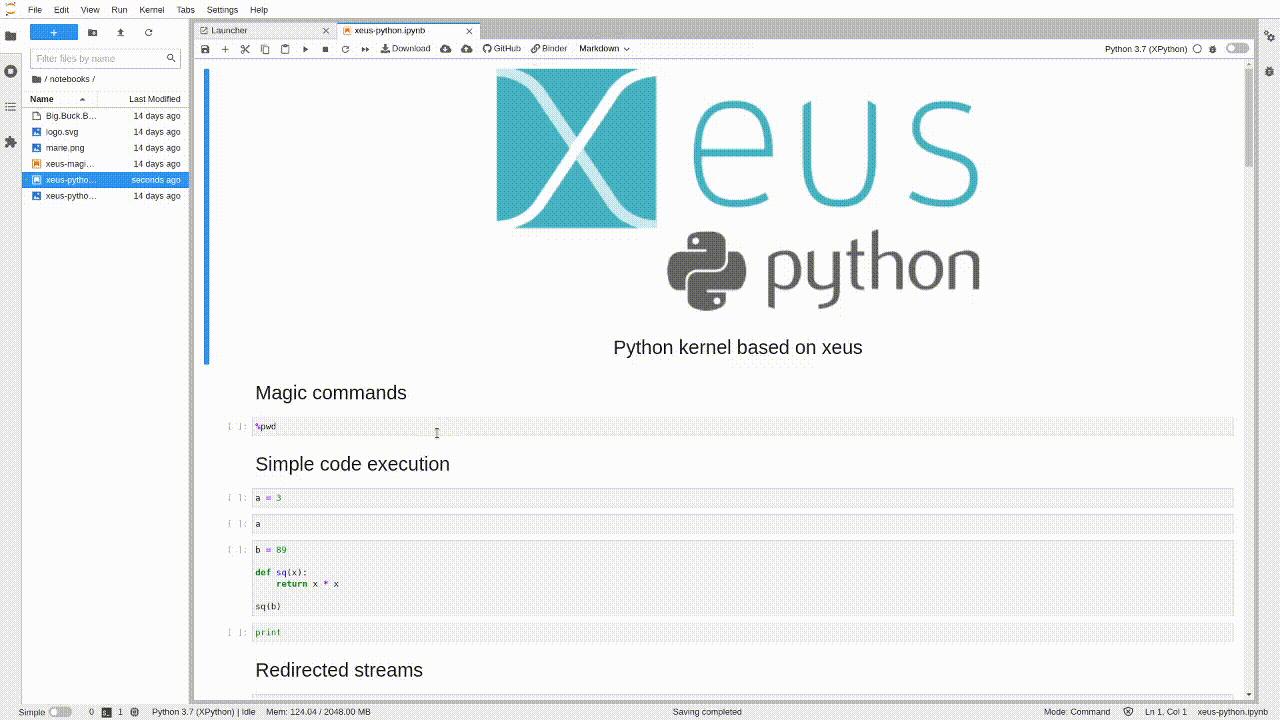1280x720 pixels.
Task: Close the Launcher tab
Action: click(x=327, y=31)
